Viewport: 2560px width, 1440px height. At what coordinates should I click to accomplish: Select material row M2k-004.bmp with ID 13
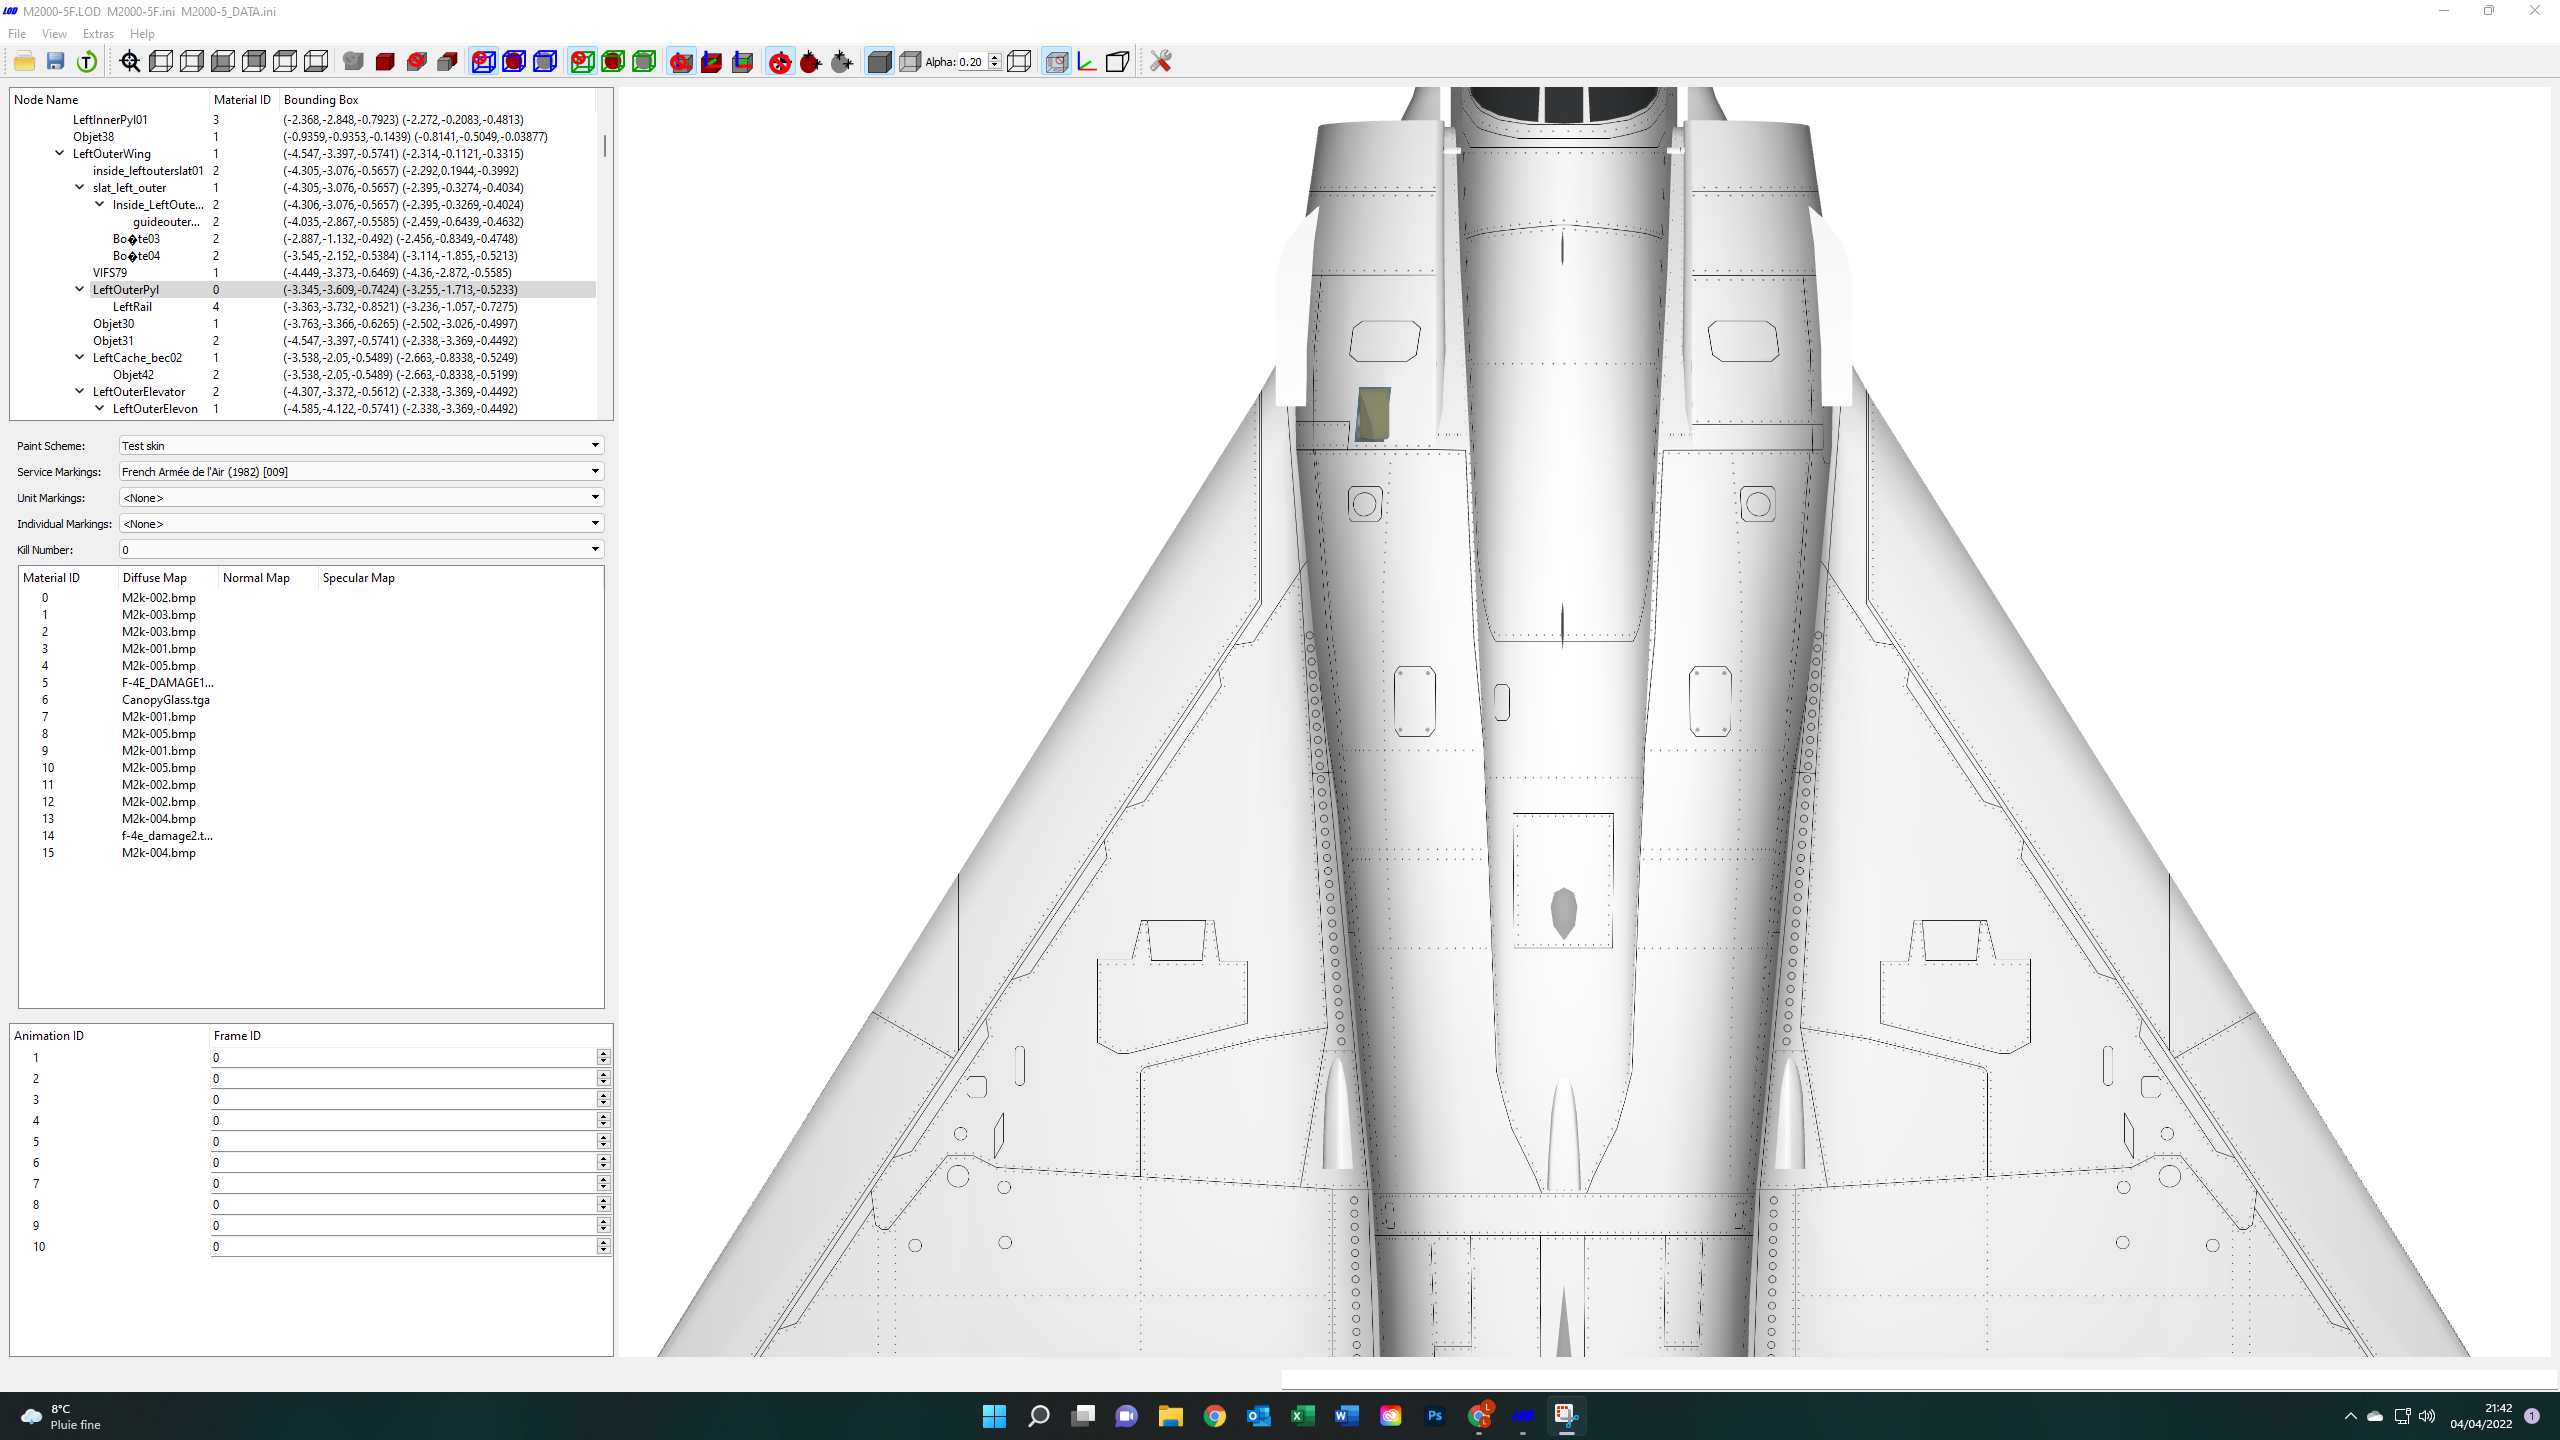tap(310, 819)
